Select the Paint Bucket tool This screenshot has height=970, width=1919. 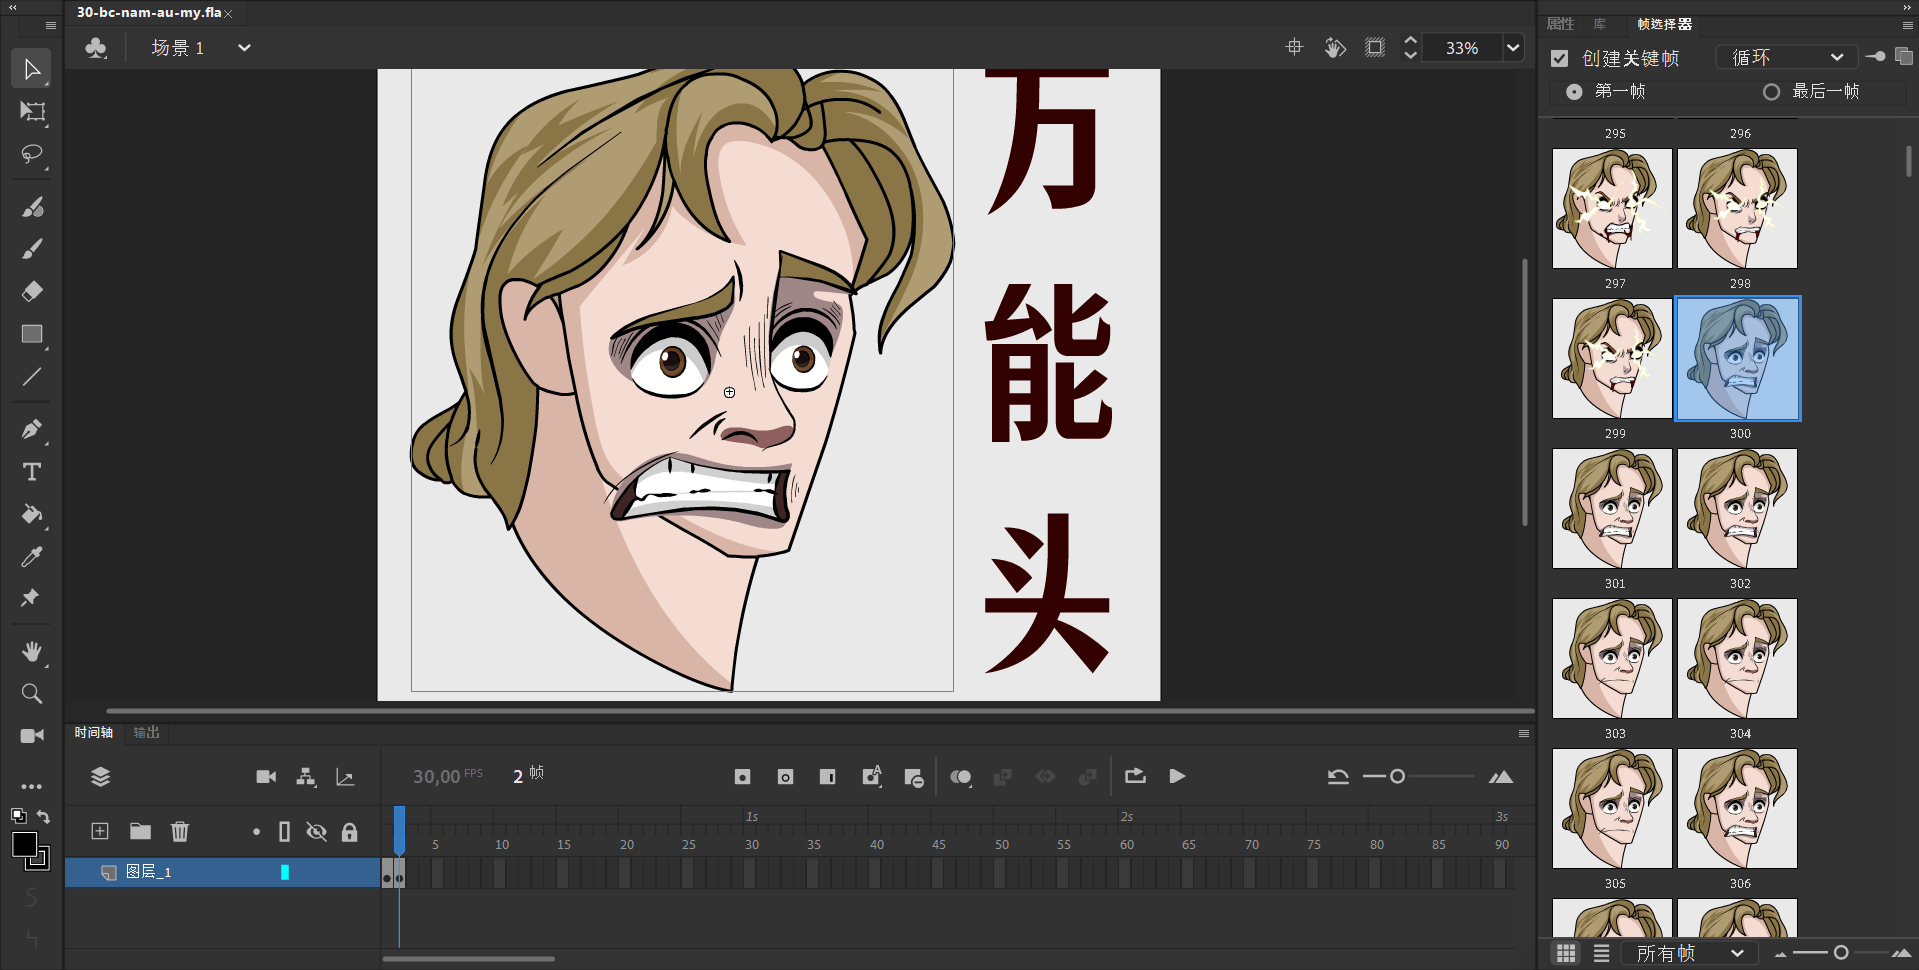tap(32, 514)
